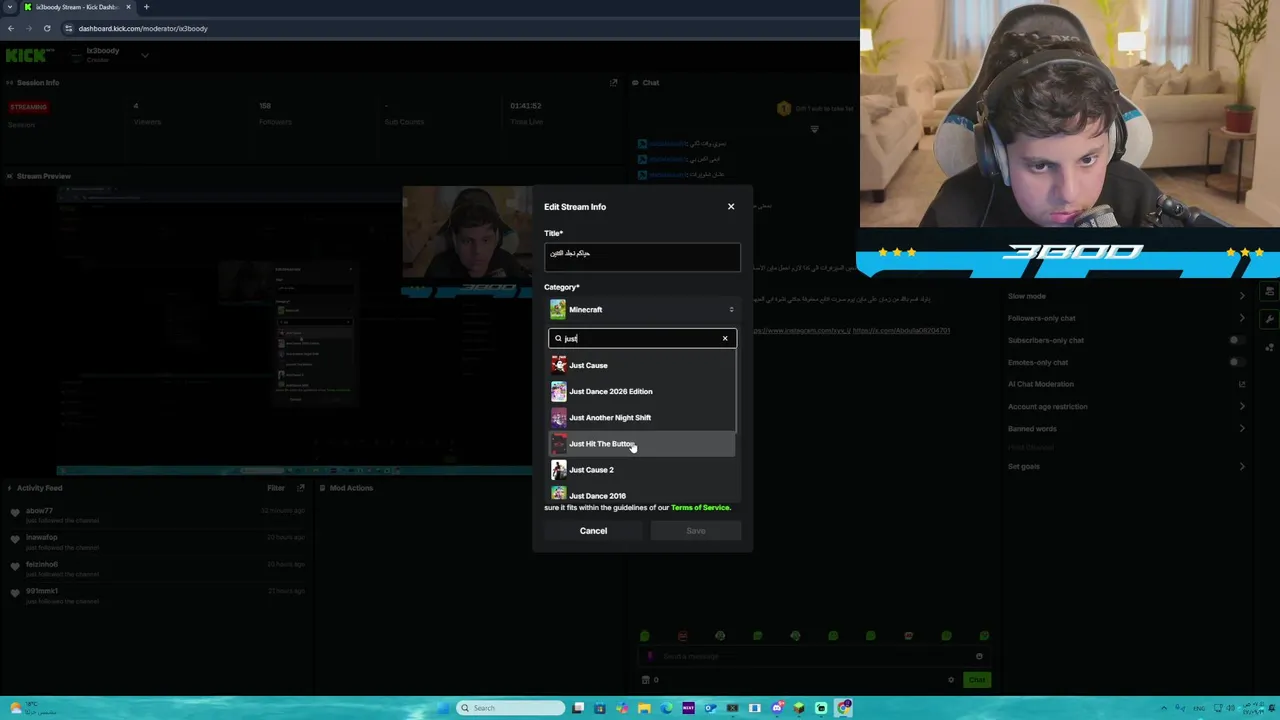1280x720 pixels.
Task: Clear the category search text
Action: (x=725, y=338)
